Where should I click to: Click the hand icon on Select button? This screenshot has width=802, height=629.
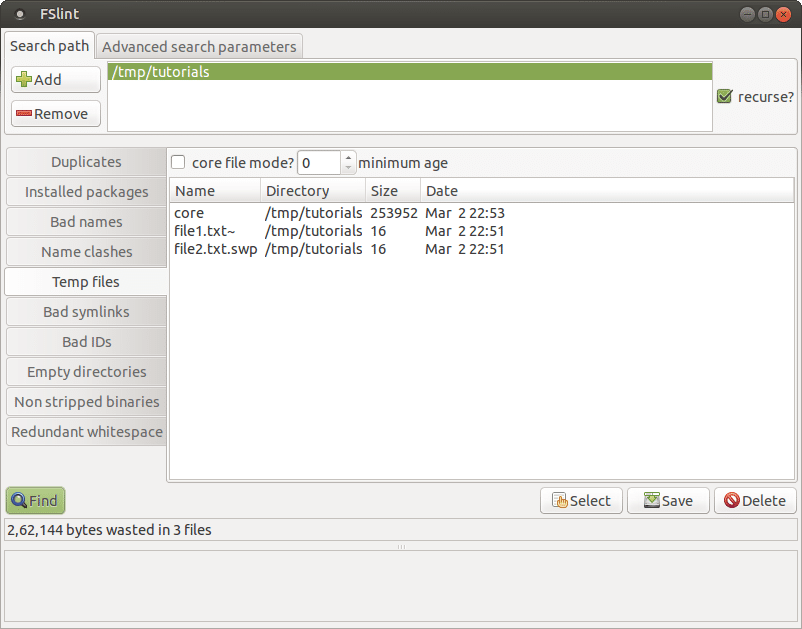(560, 501)
